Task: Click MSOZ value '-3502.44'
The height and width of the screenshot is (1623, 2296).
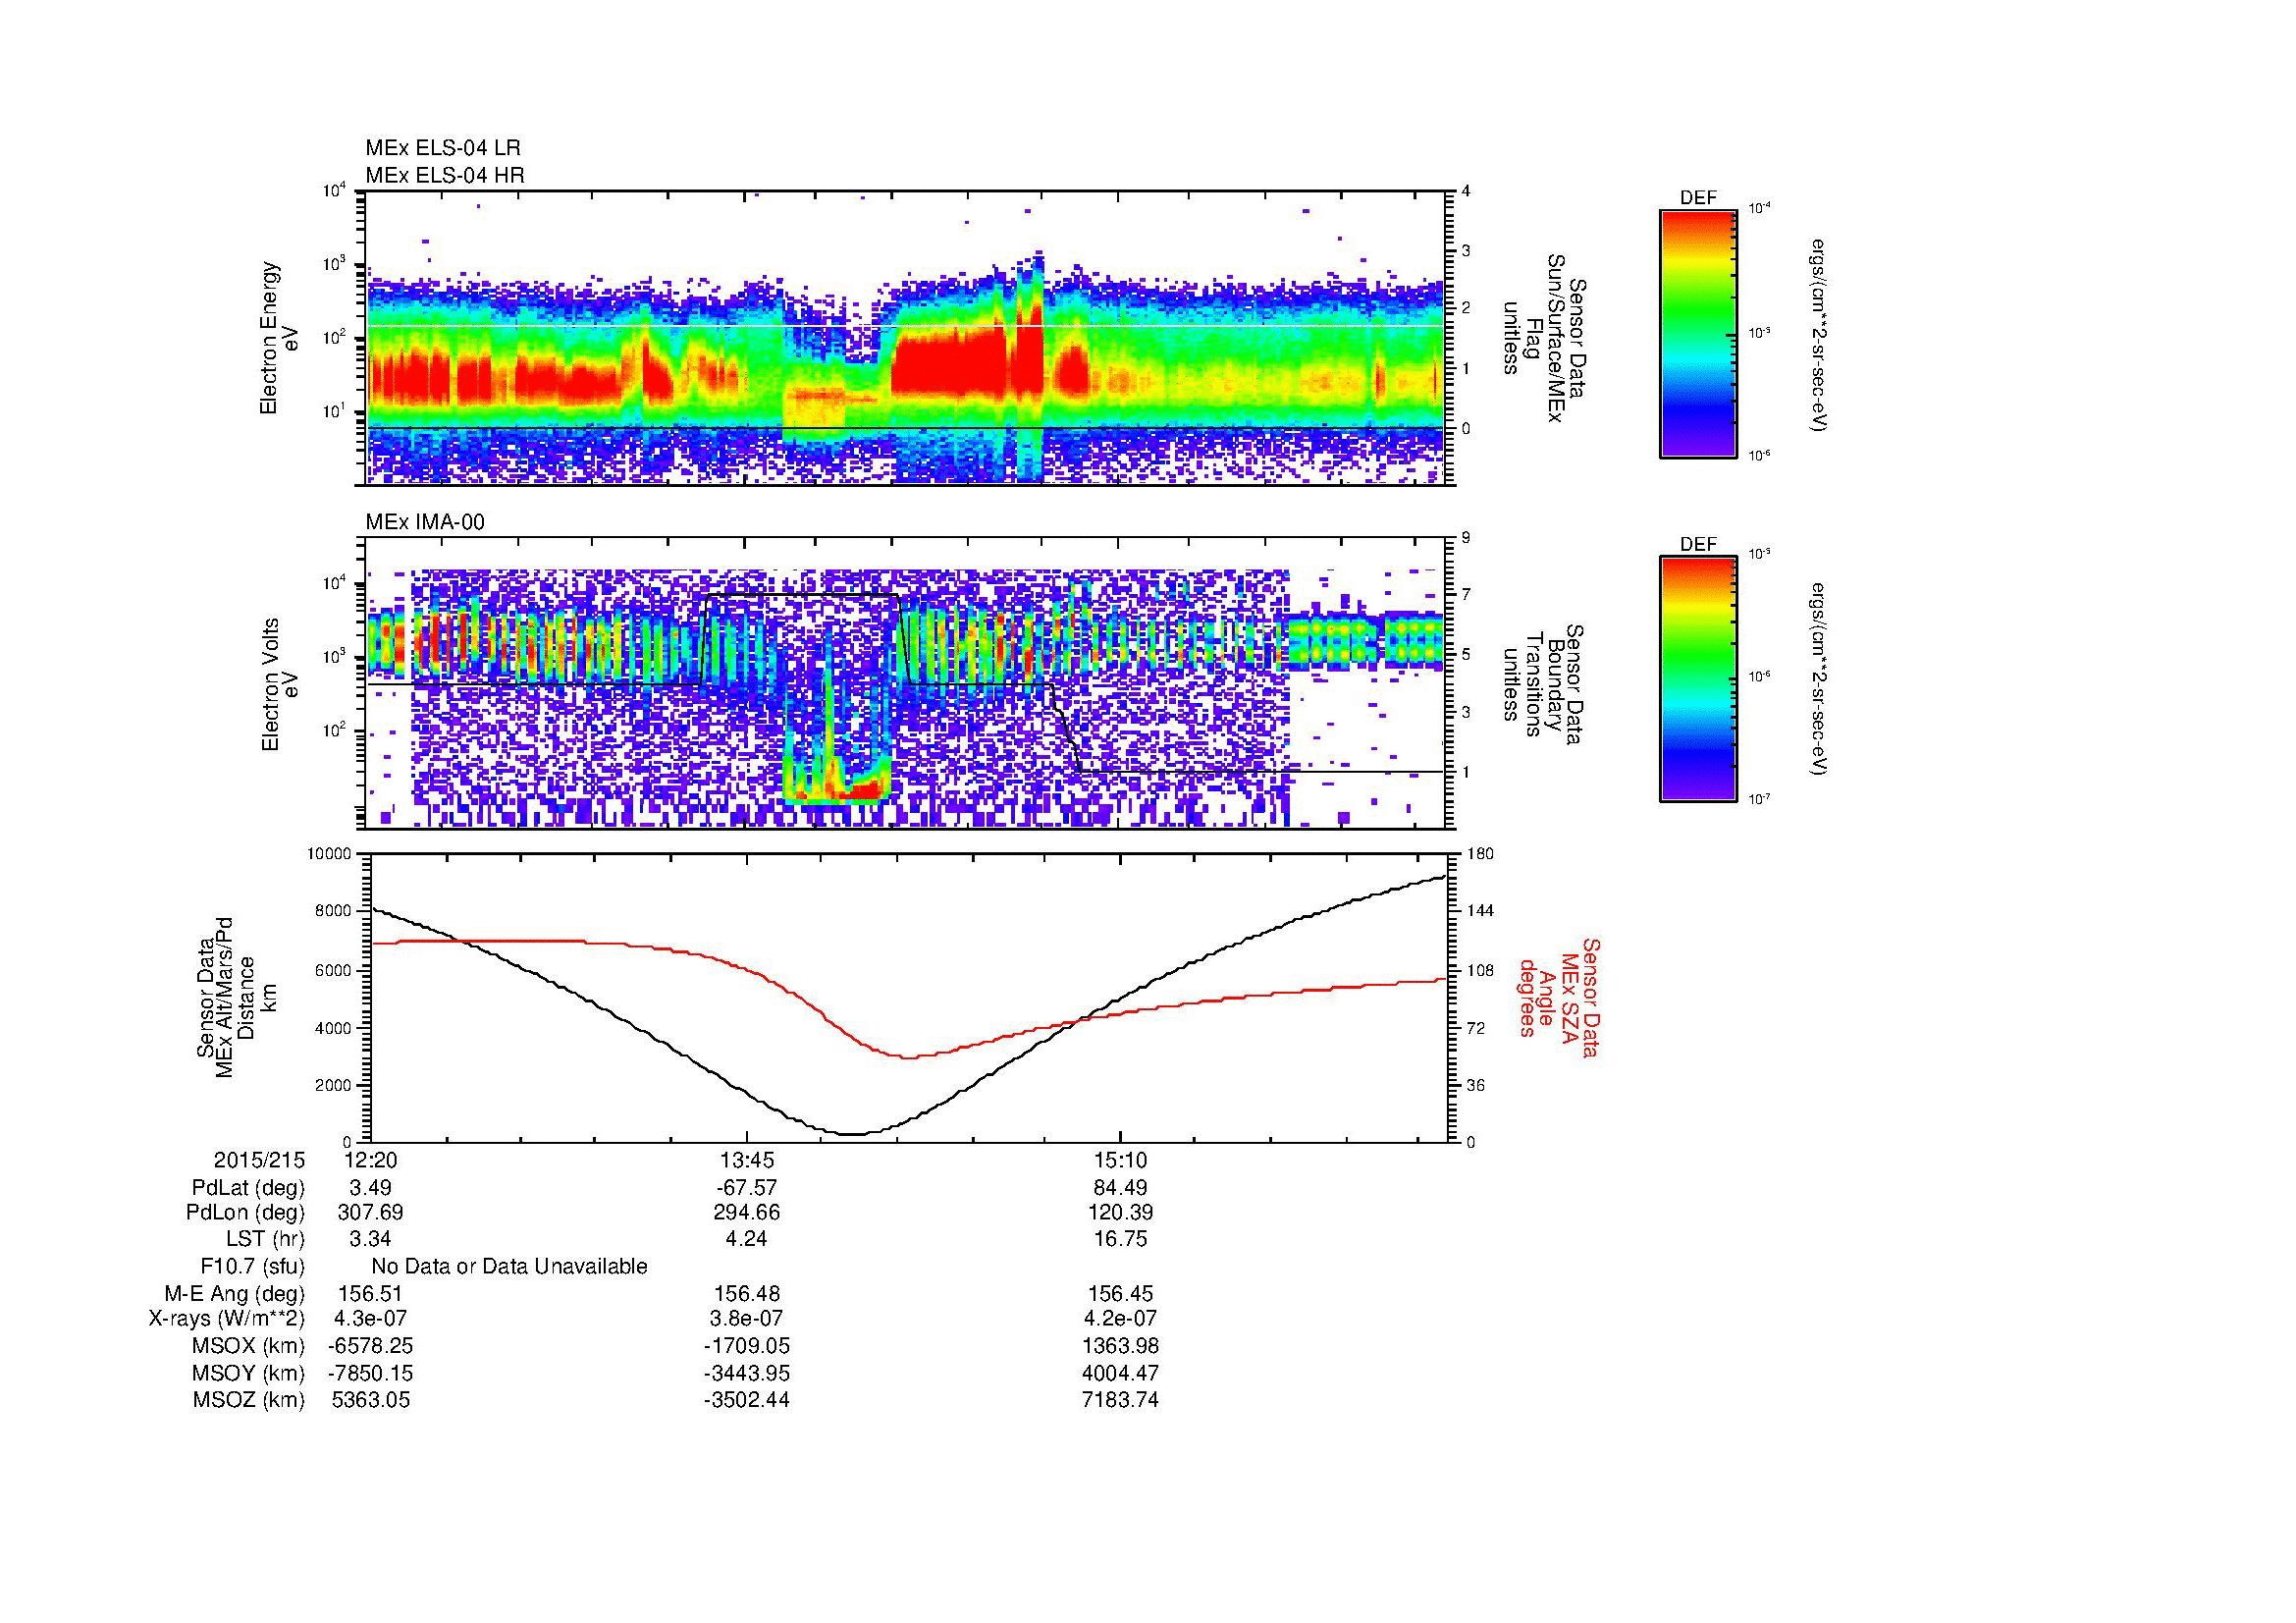Action: 746,1400
